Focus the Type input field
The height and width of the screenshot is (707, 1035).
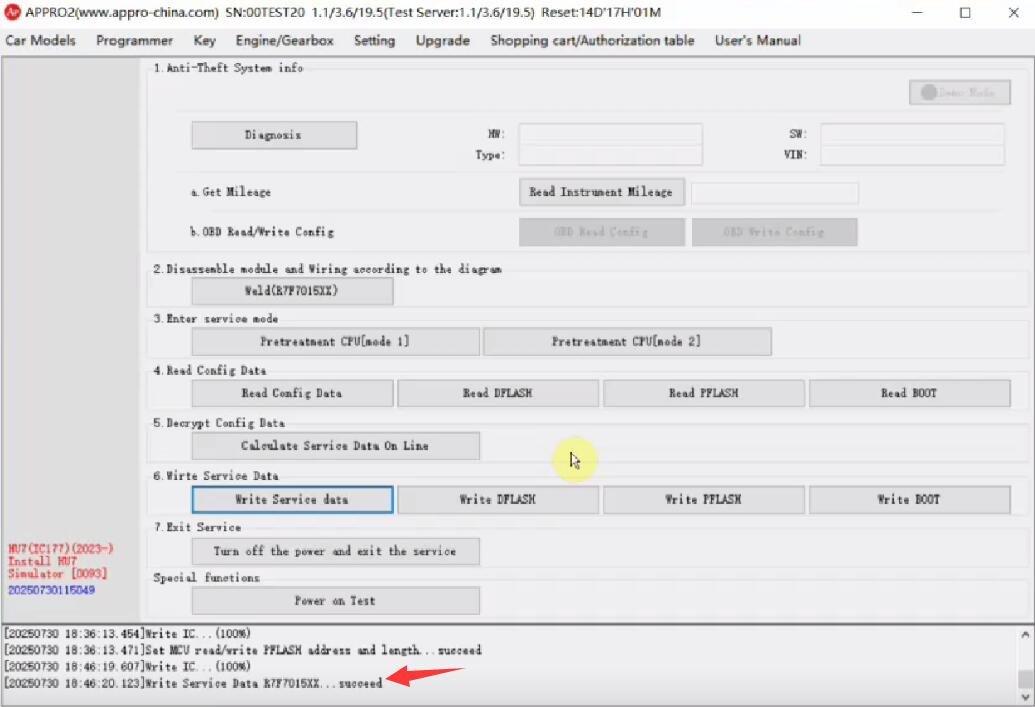611,154
